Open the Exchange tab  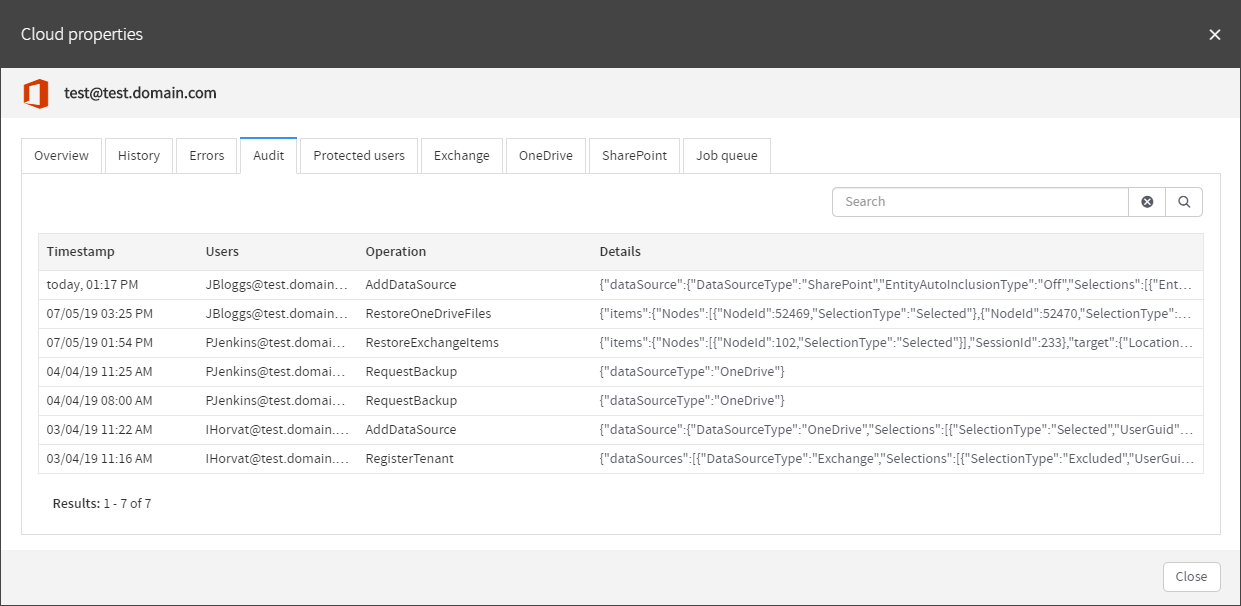pos(462,156)
